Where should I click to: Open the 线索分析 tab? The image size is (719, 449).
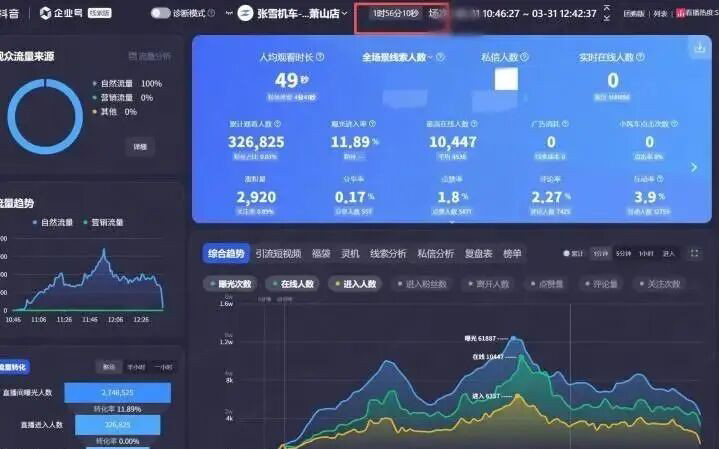point(388,254)
